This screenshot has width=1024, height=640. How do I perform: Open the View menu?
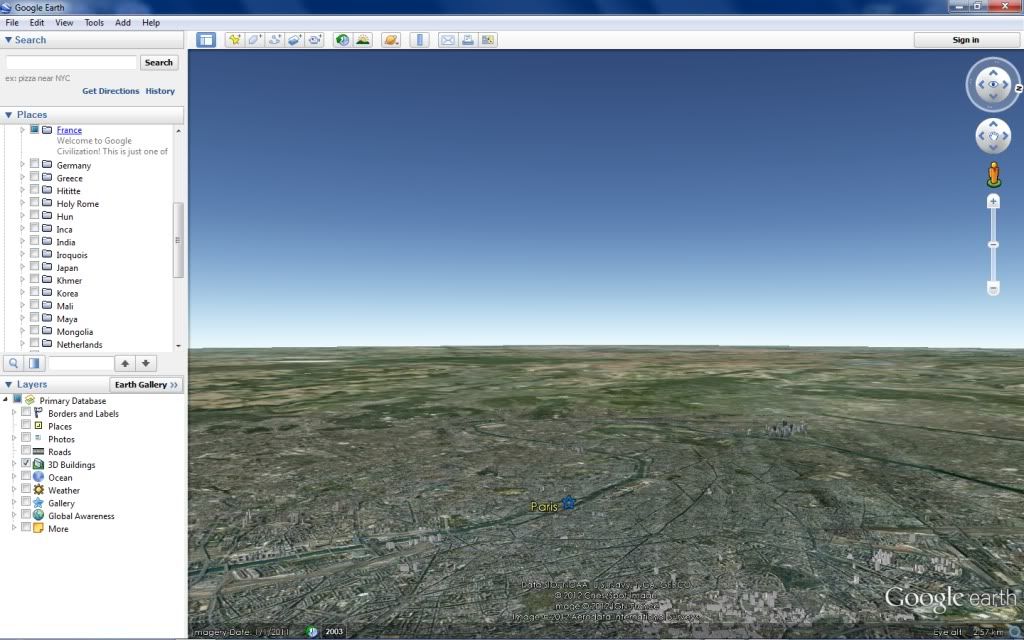click(64, 22)
